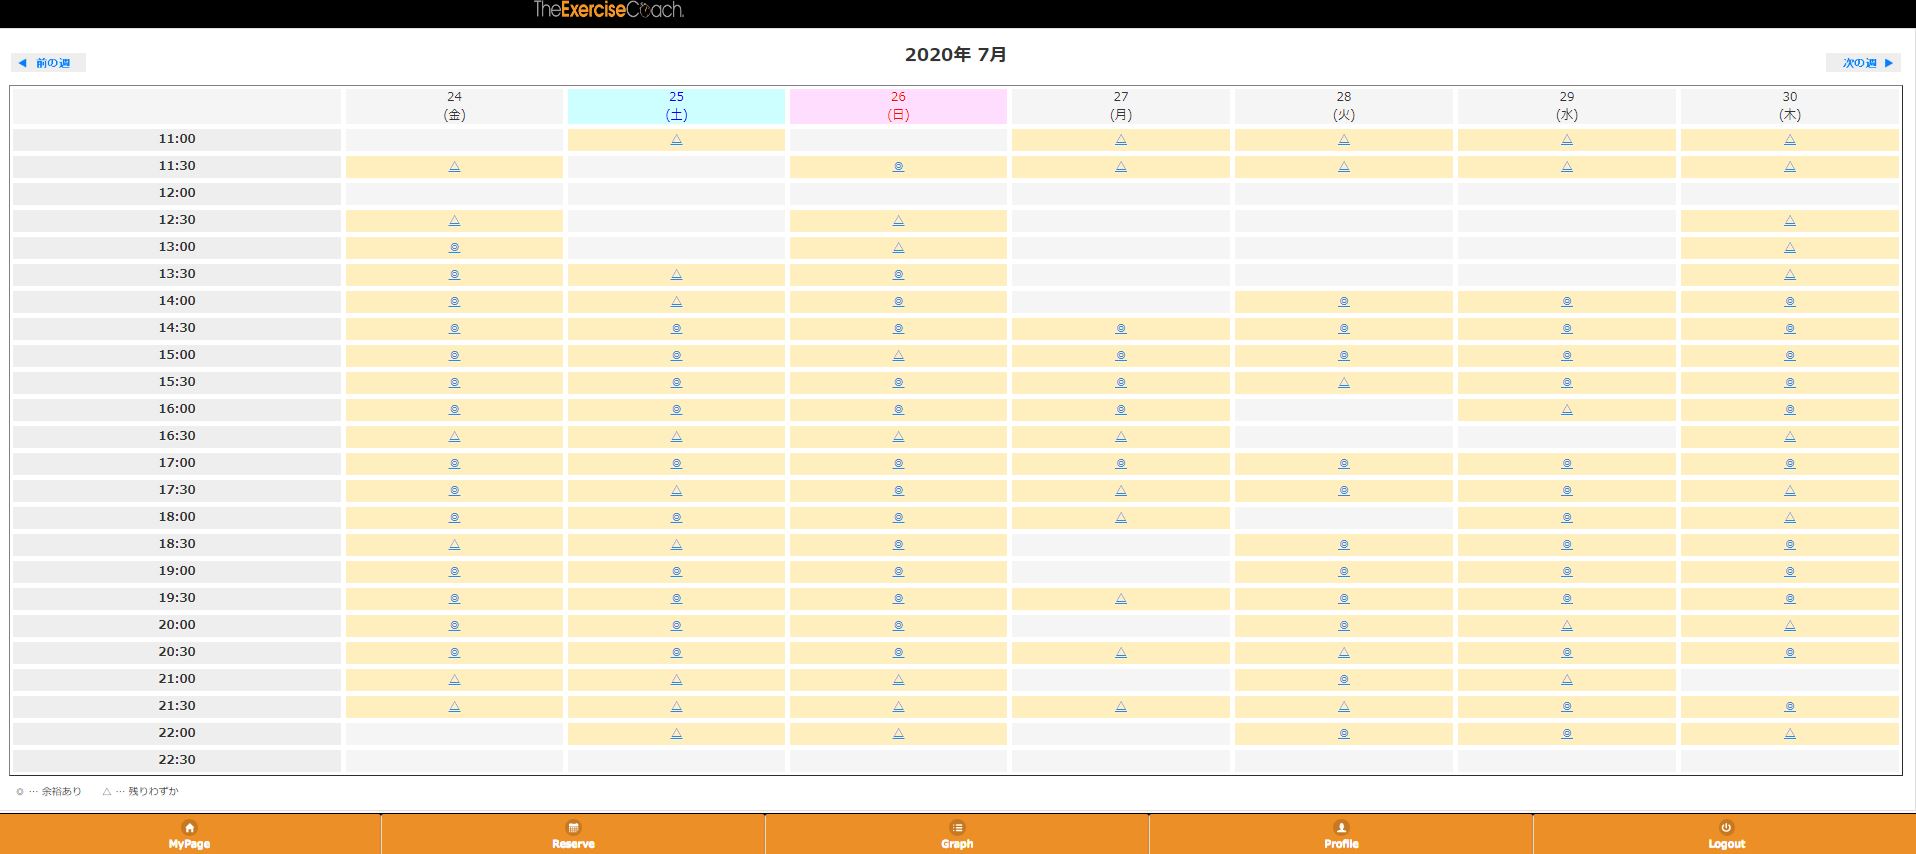Select the 11:30 slot on Wednesday 29

[x=1567, y=167]
